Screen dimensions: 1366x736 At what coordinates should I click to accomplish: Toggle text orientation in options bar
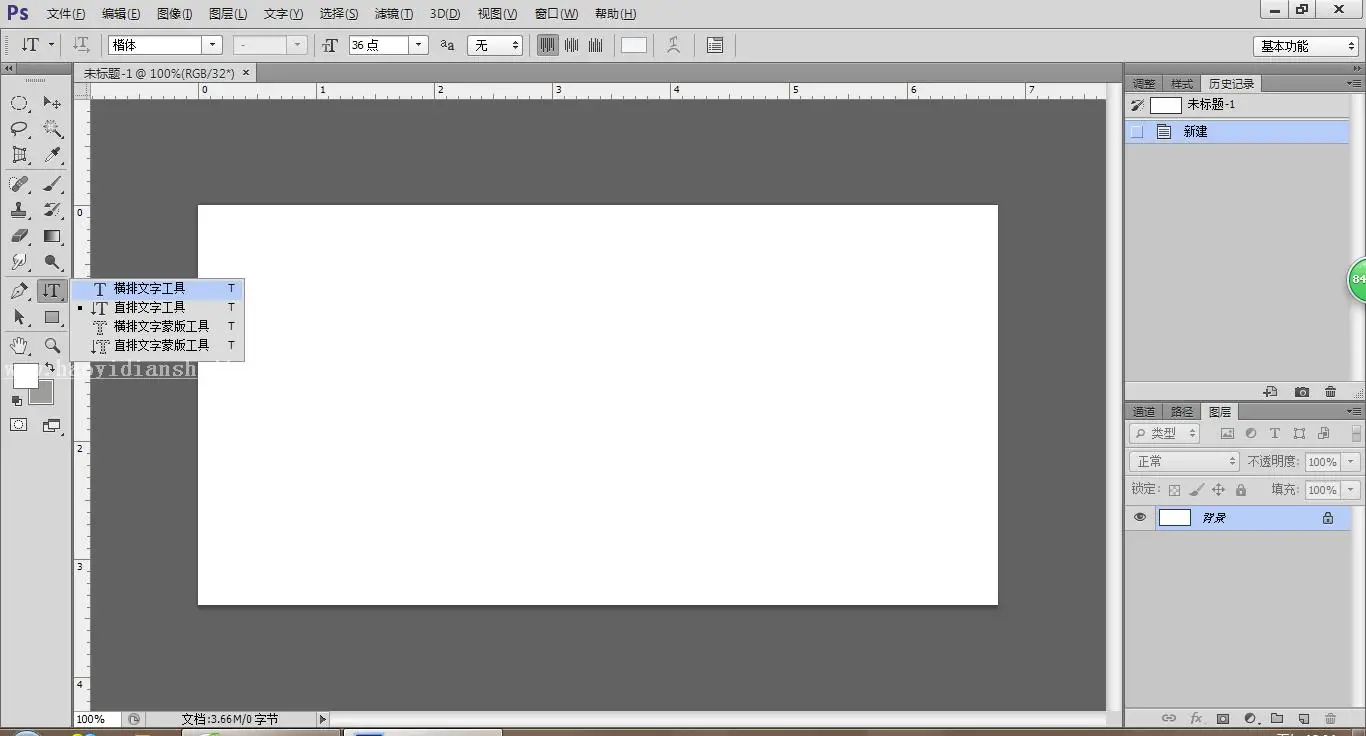point(82,45)
